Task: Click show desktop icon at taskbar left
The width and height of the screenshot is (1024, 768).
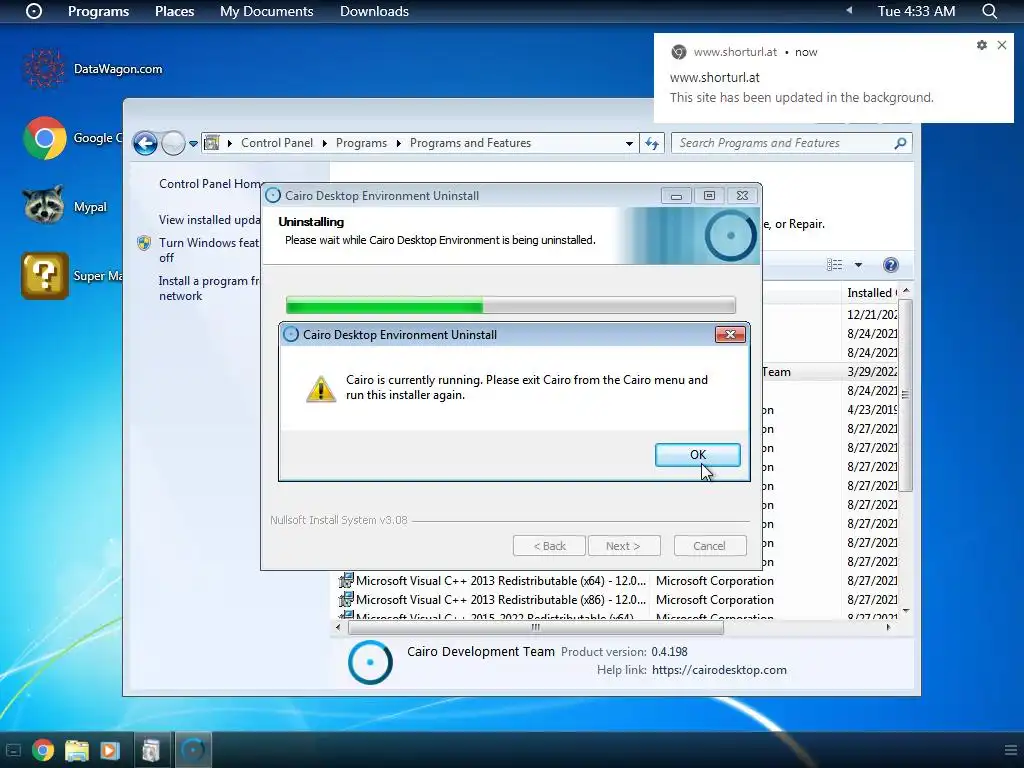Action: [14, 750]
